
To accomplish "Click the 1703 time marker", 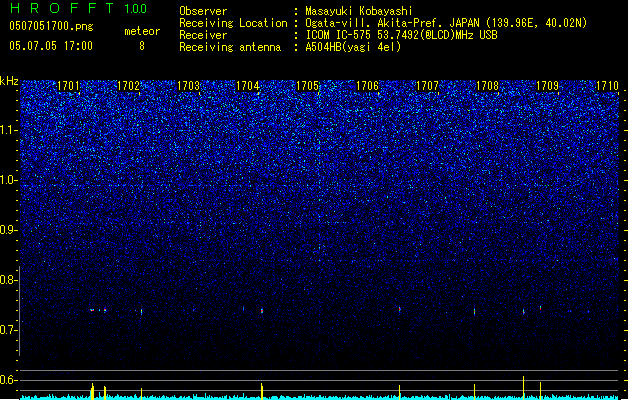I will (x=188, y=86).
